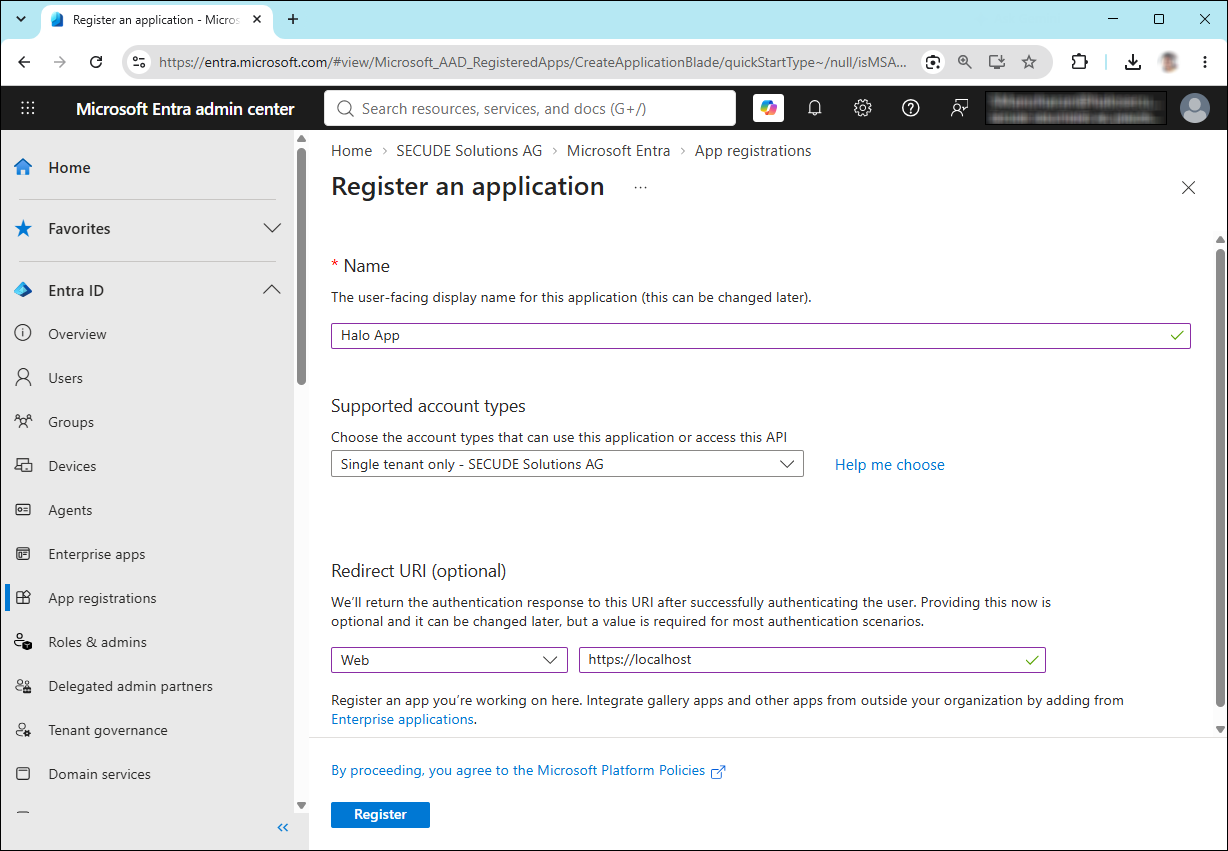Screen dimensions: 1228x851
Task: Collapse the Entra ID section chevron
Action: click(x=272, y=290)
